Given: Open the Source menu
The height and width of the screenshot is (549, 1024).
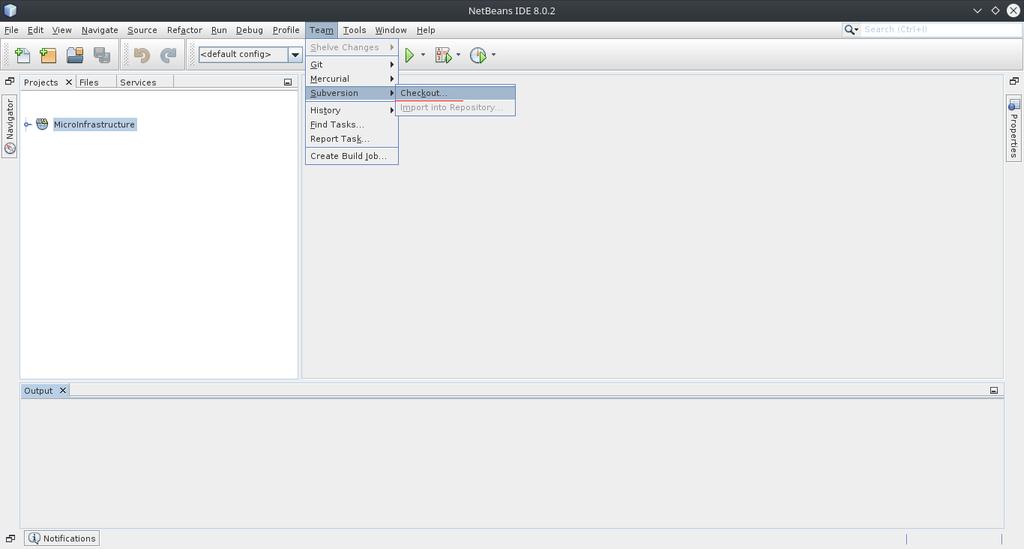Looking at the screenshot, I should pyautogui.click(x=142, y=30).
